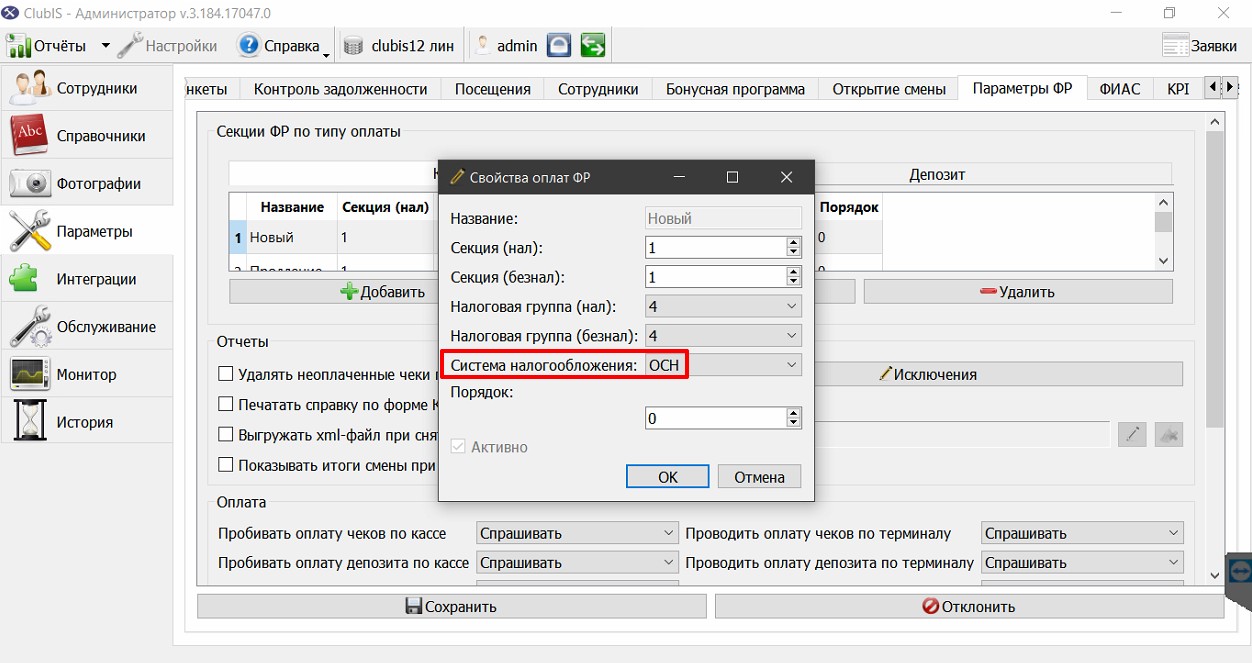Click the Настройки wrench icon

coord(130,45)
